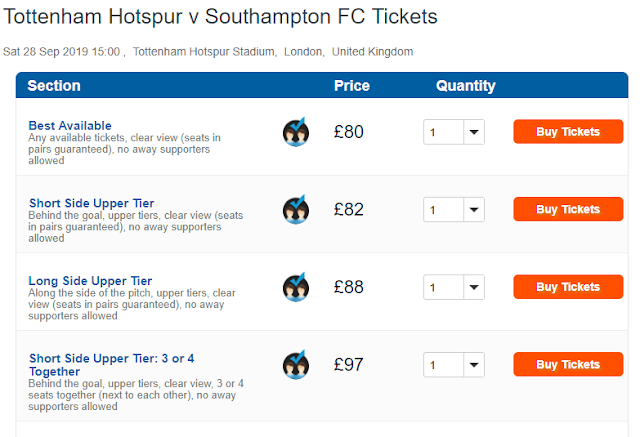640x437 pixels.
Task: Buy Tickets for Long Side Upper Tier £88
Action: 567,287
